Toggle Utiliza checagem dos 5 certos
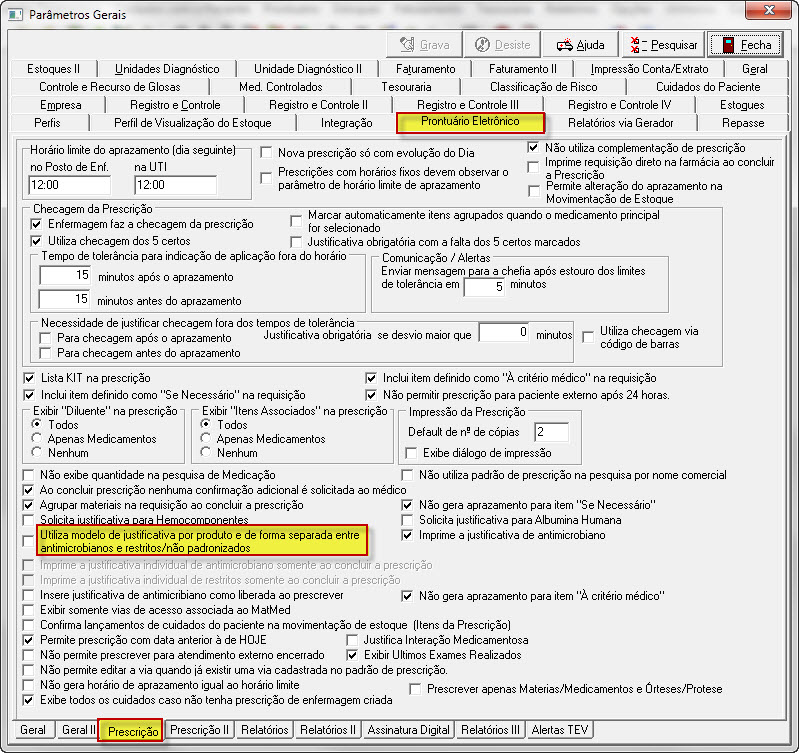Screen dimensions: 799x753 coord(36,241)
